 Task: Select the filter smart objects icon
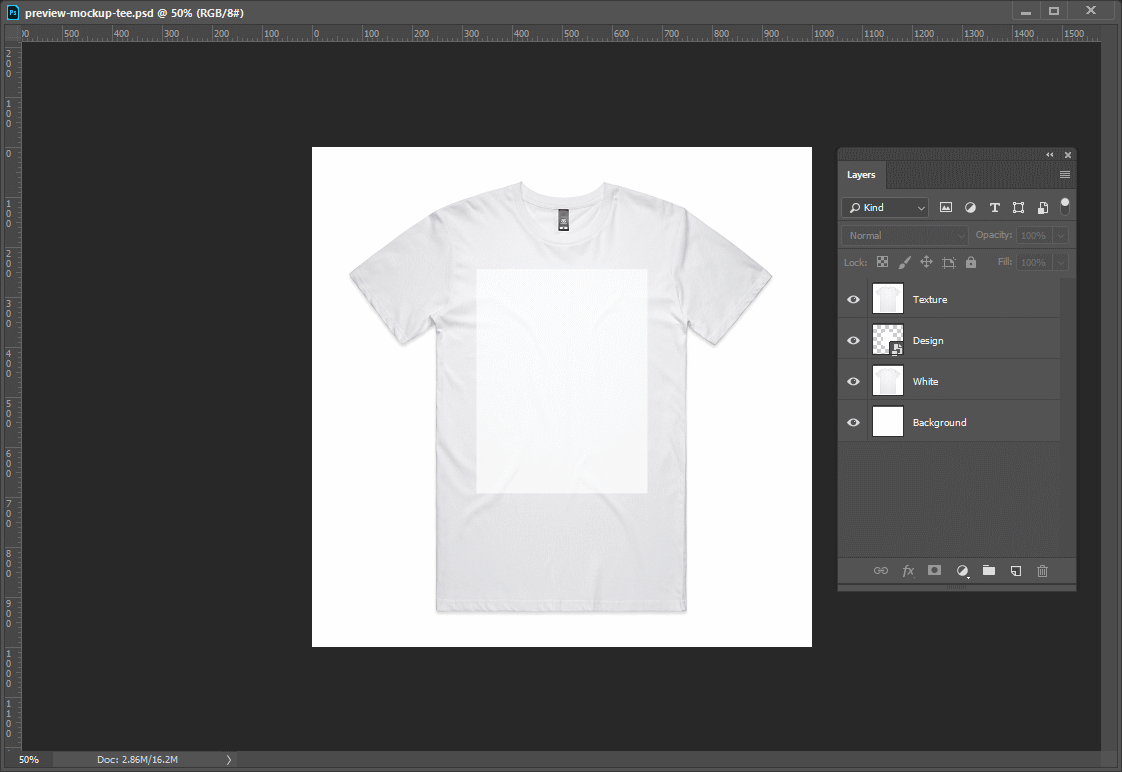pos(1042,207)
